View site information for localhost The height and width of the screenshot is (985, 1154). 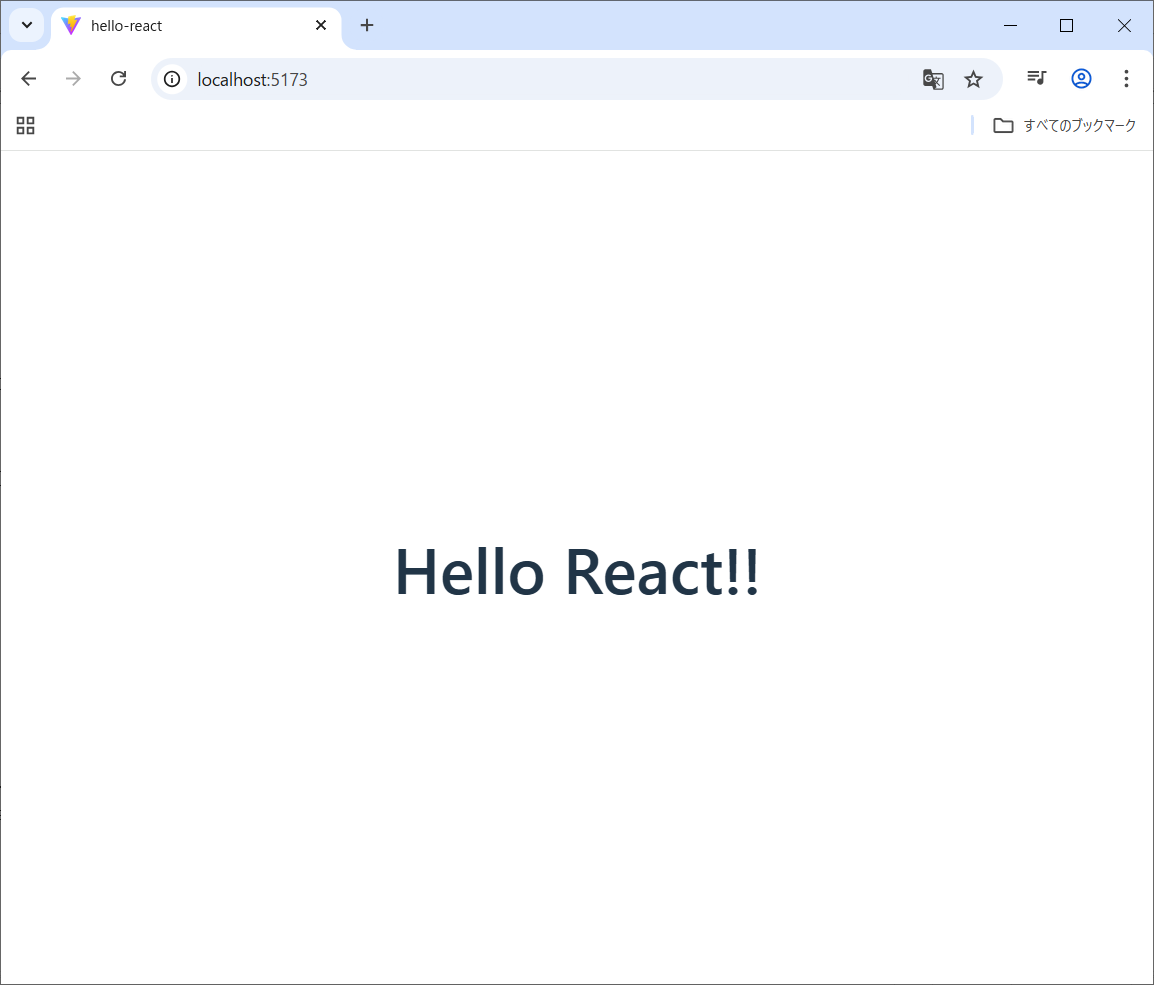pos(172,79)
